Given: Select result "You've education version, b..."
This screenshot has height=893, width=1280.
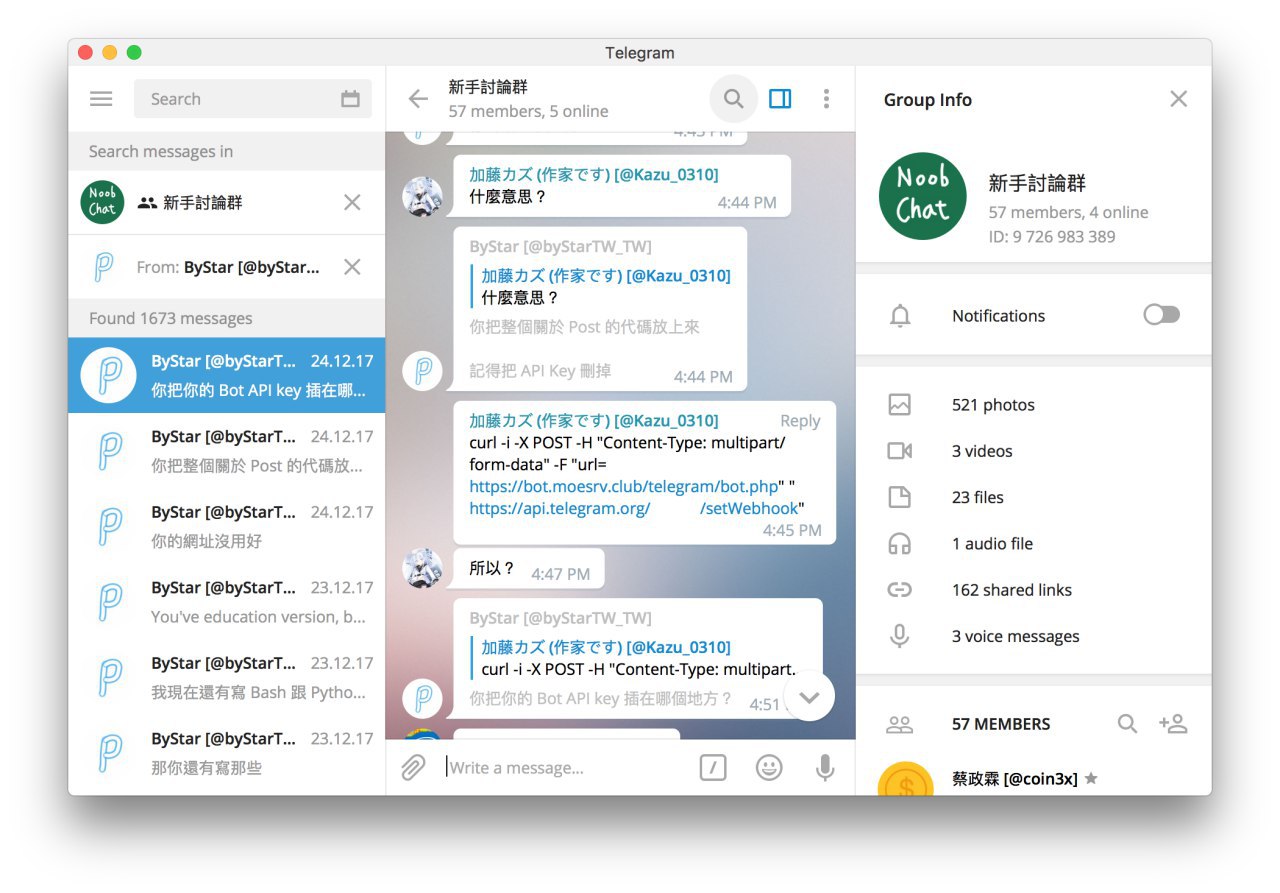Looking at the screenshot, I should click(x=226, y=602).
